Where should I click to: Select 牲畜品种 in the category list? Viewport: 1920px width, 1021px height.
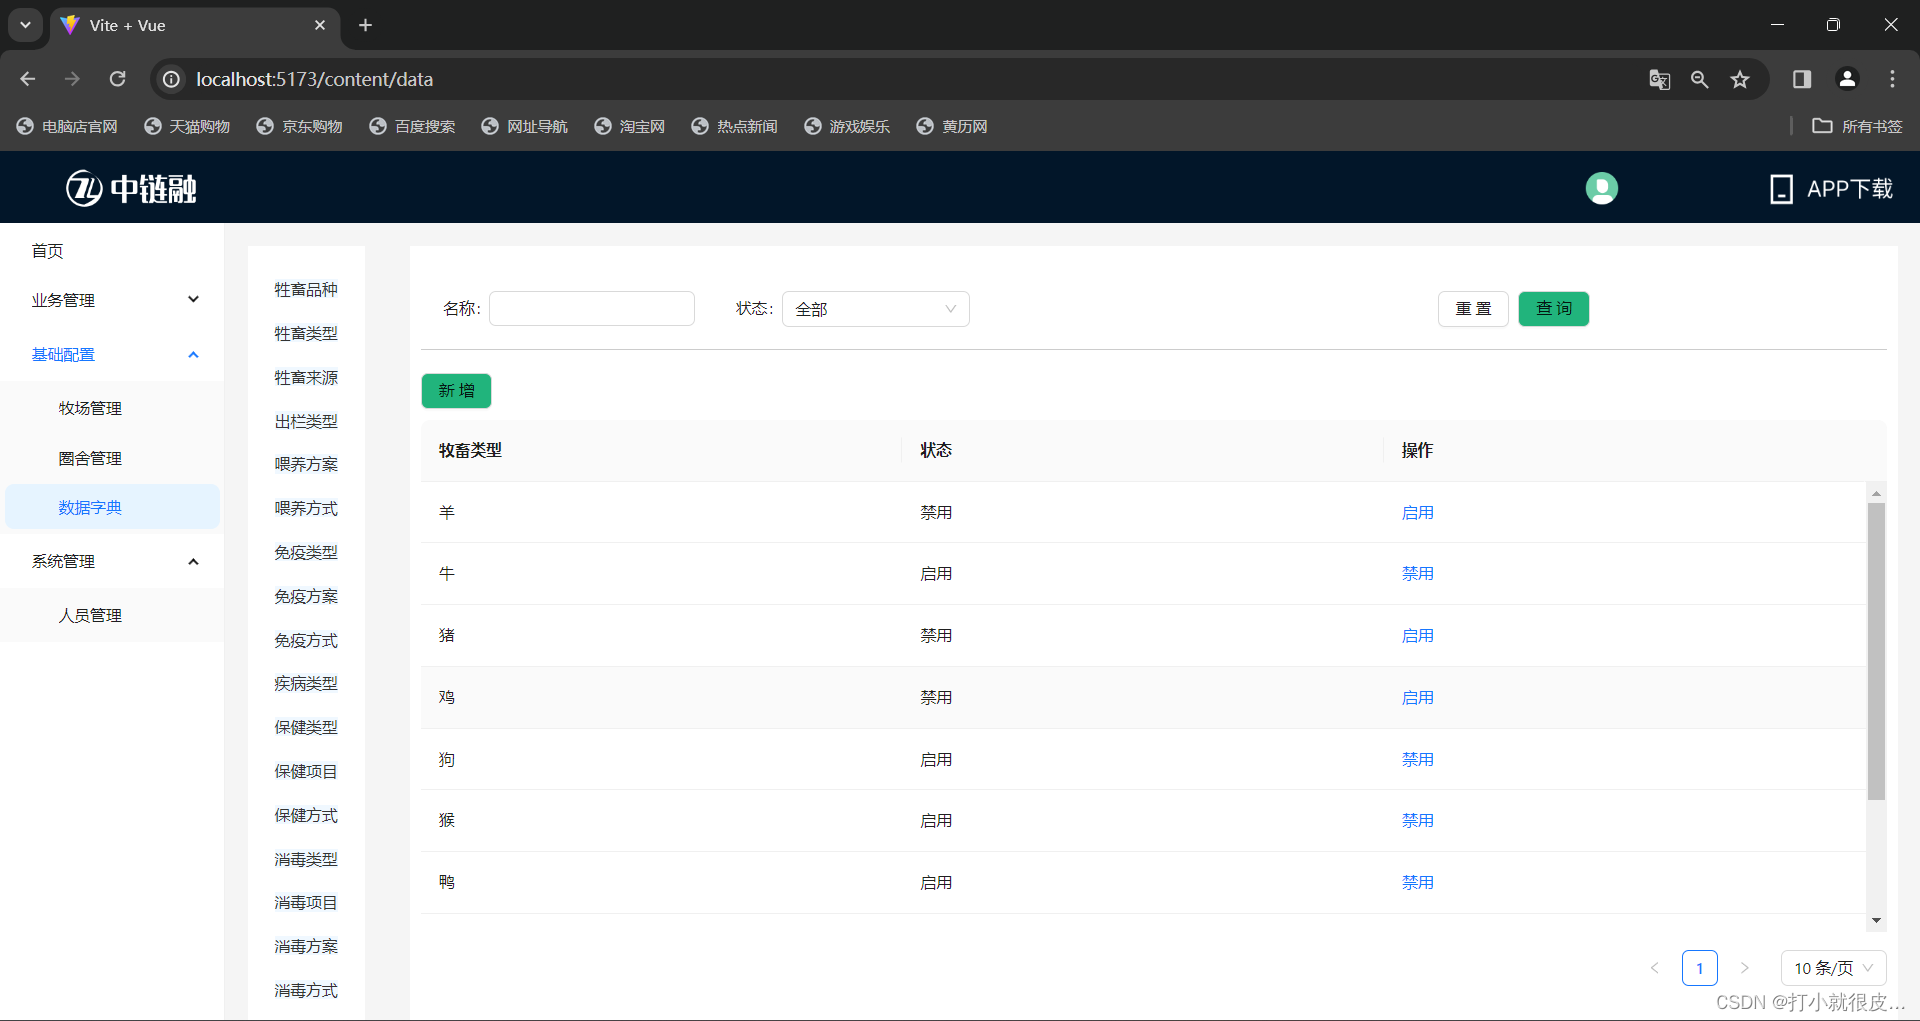pos(306,289)
